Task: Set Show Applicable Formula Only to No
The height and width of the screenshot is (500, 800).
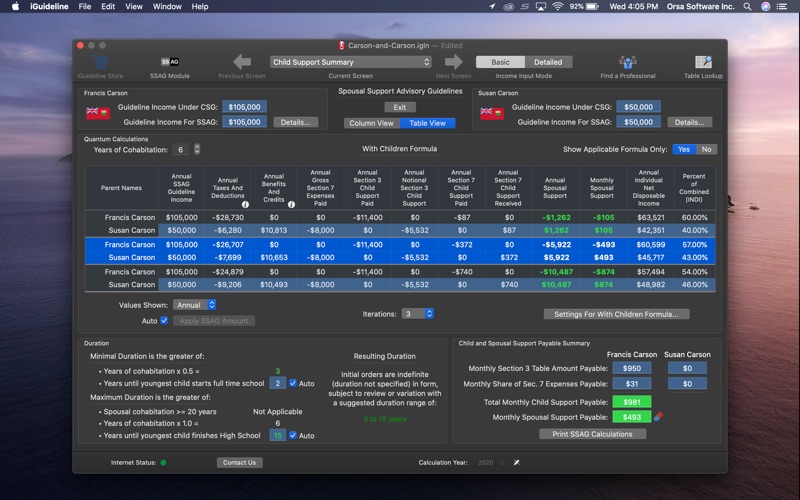Action: [706, 149]
